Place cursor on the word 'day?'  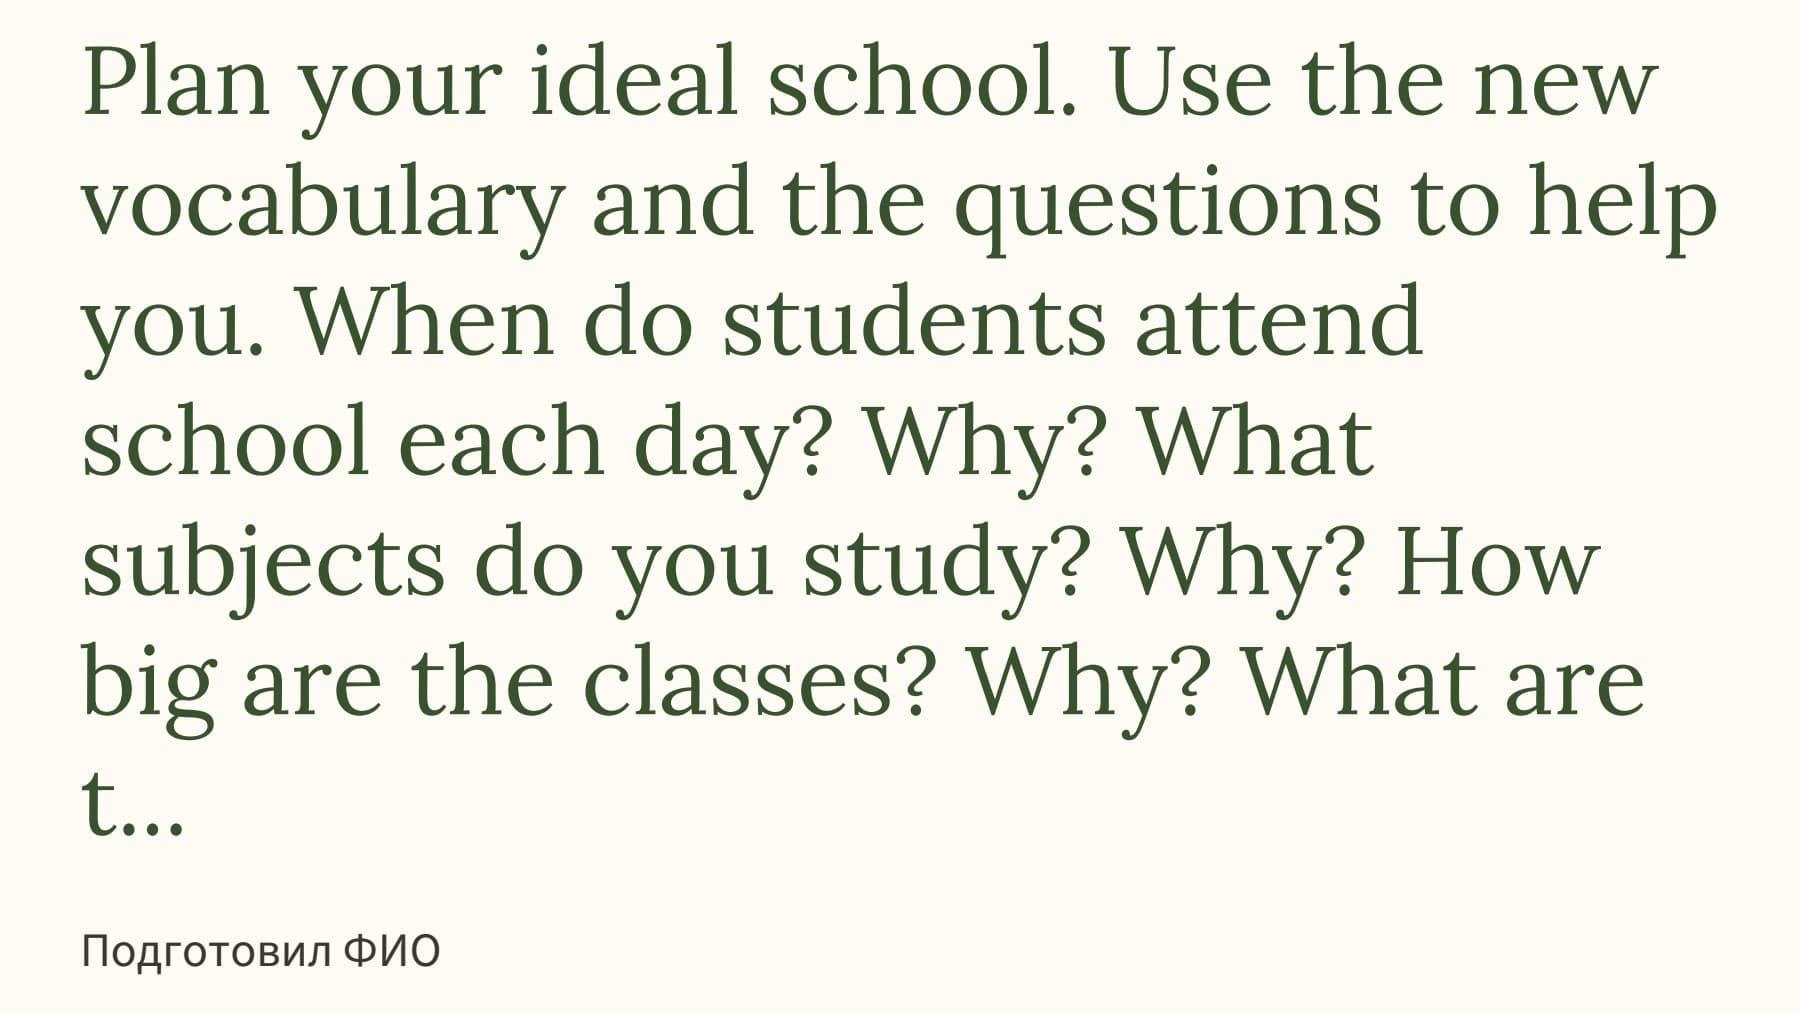pyautogui.click(x=735, y=441)
